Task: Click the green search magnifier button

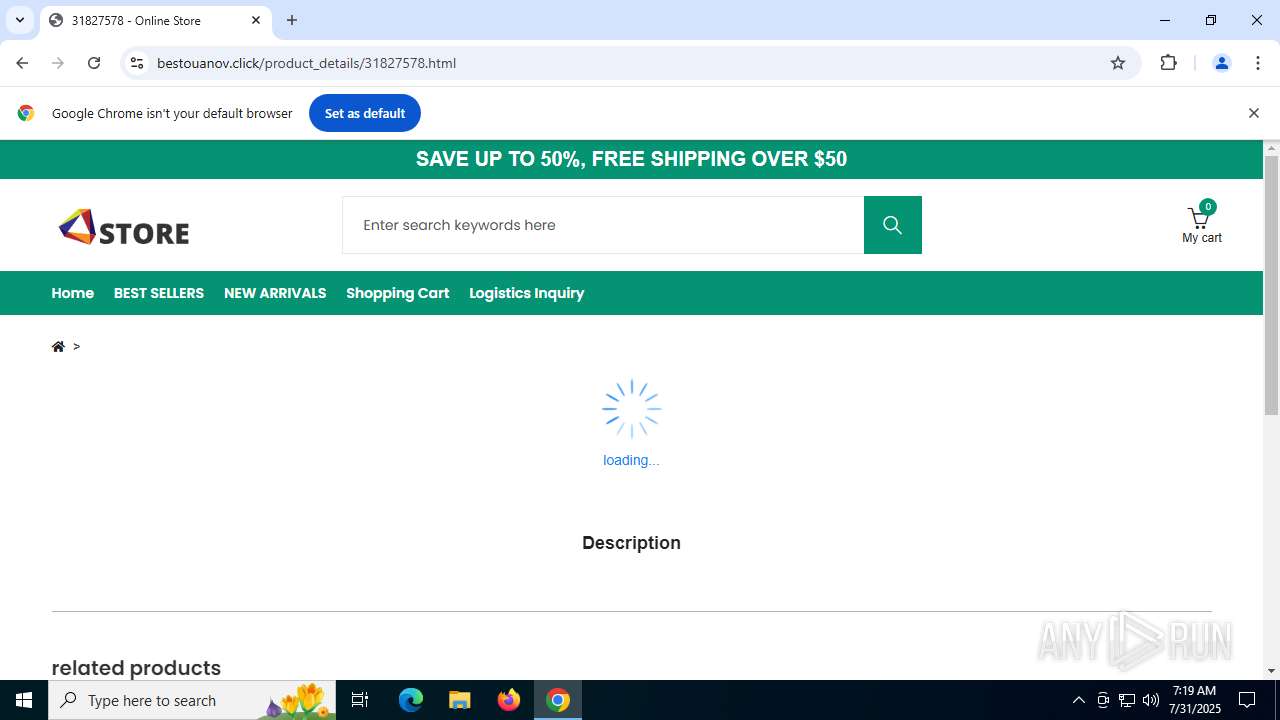Action: click(x=892, y=225)
